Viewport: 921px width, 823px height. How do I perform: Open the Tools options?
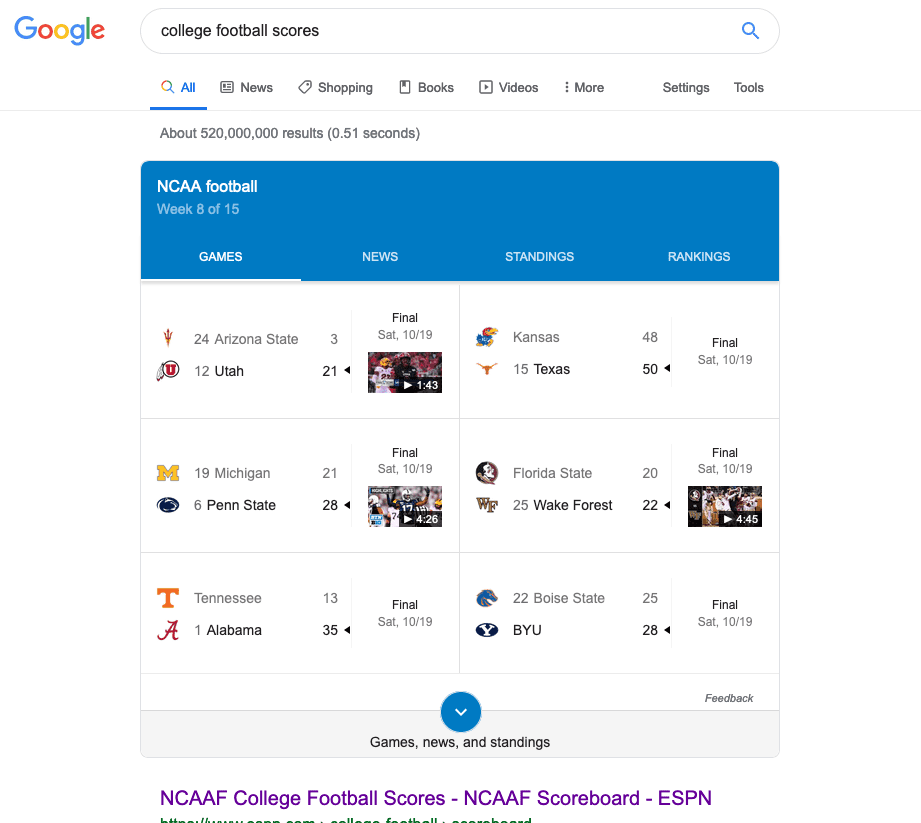748,88
